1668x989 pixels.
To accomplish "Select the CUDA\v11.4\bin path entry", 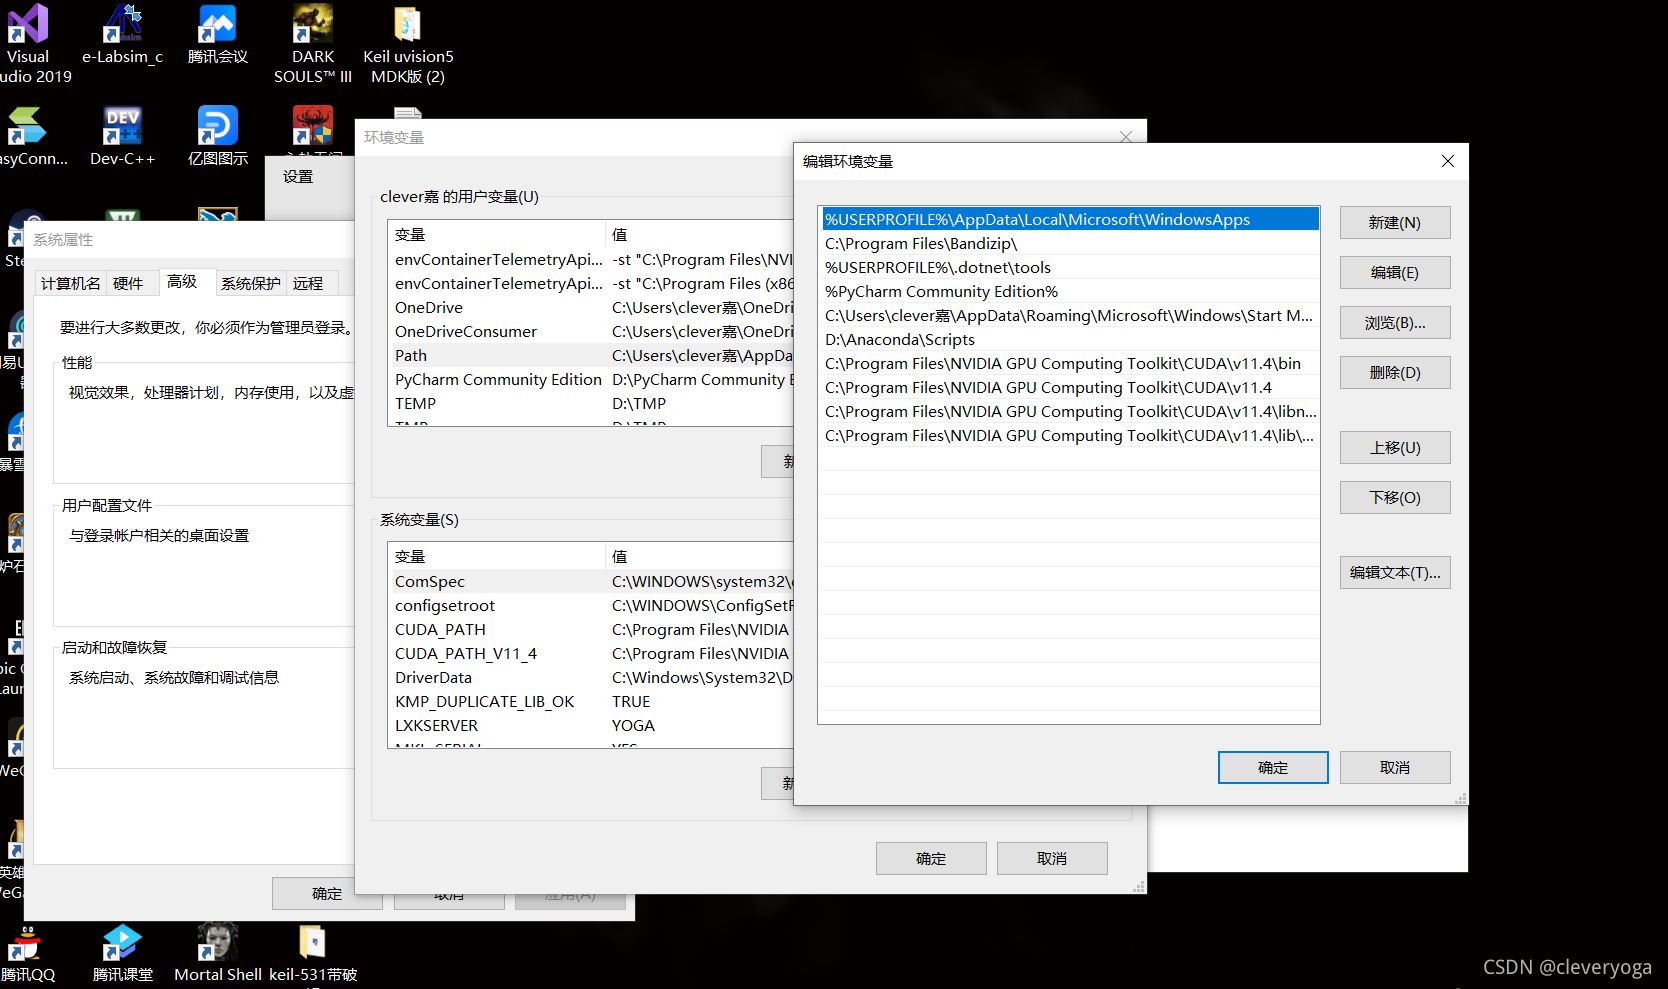I will (1069, 364).
